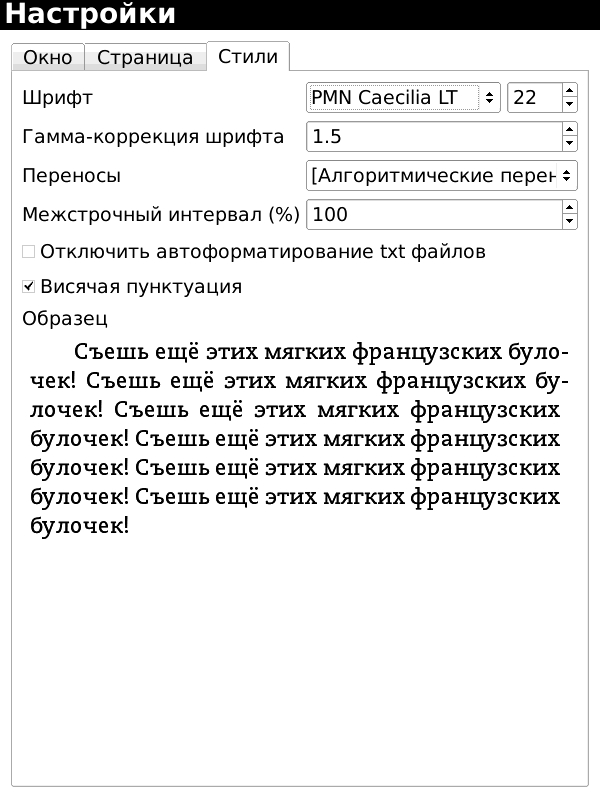The image size is (600, 800).
Task: Decrease line spacing with the down arrow
Action: 570,222
